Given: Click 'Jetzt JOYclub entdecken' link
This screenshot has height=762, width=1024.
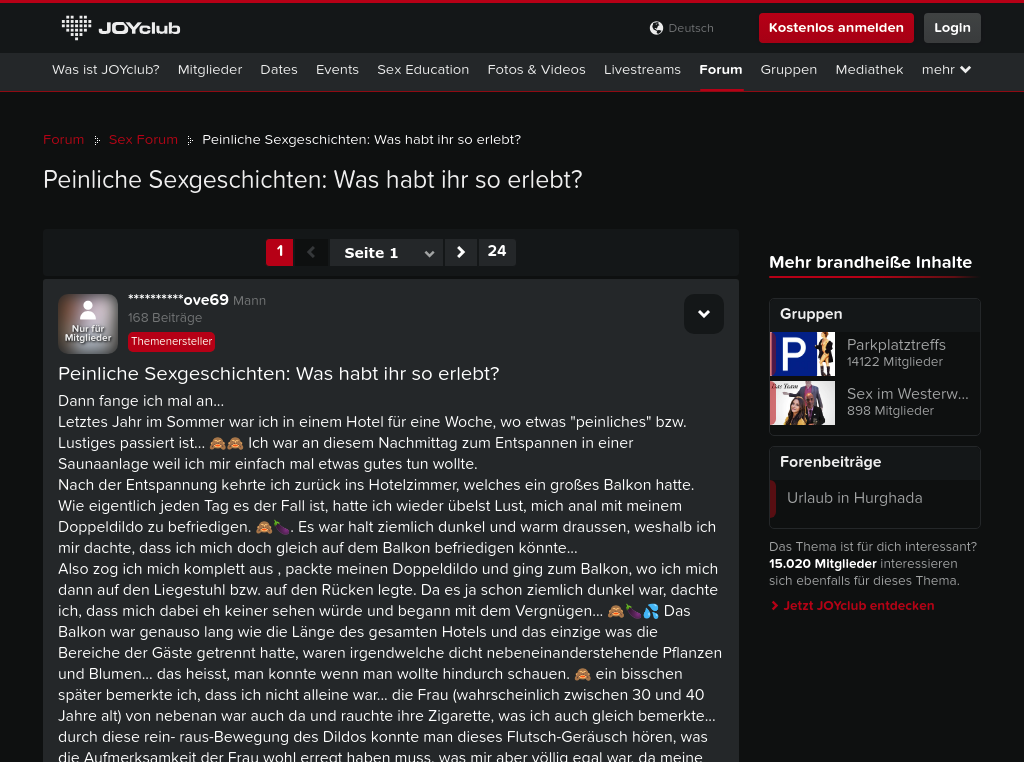Looking at the screenshot, I should [858, 606].
